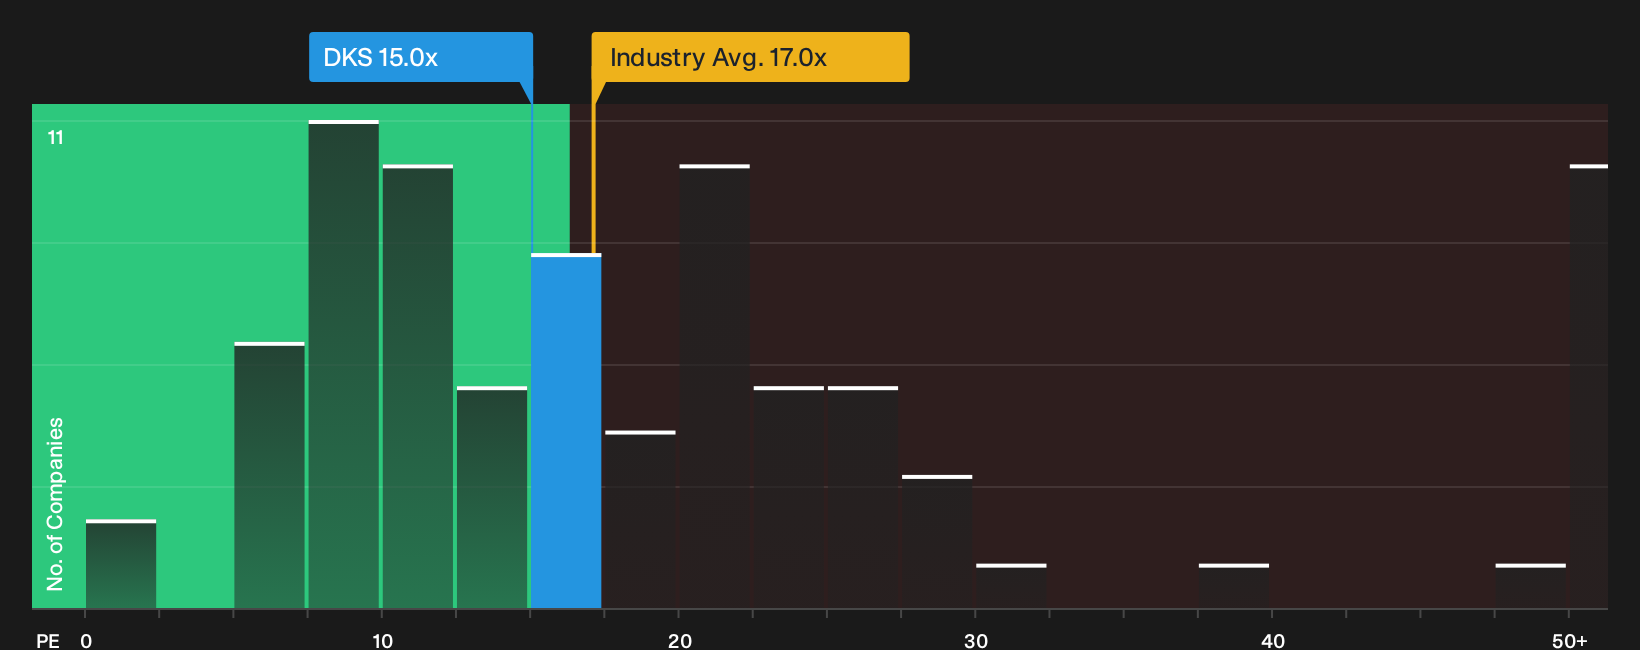Click the bar just right of the blue bar

[x=640, y=520]
